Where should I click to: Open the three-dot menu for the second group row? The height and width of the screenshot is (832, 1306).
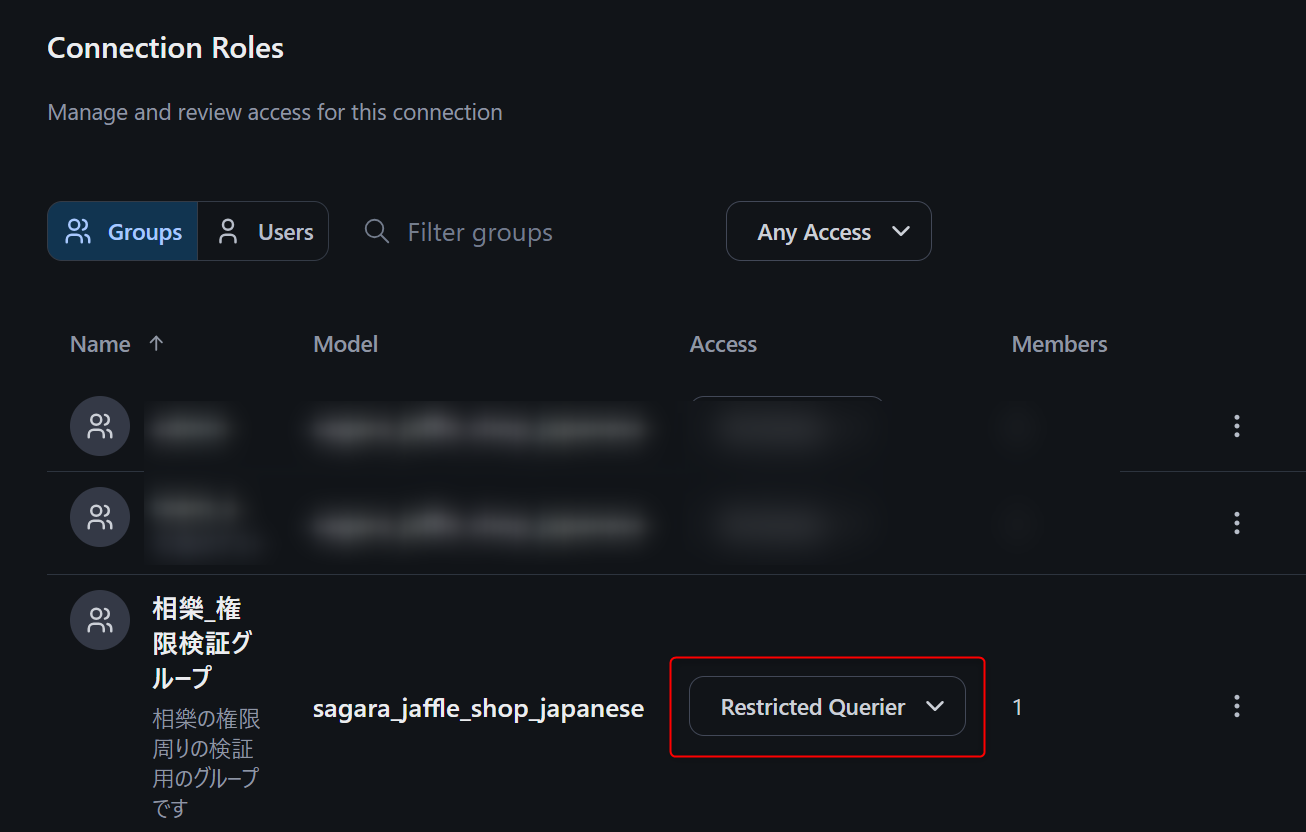tap(1237, 522)
